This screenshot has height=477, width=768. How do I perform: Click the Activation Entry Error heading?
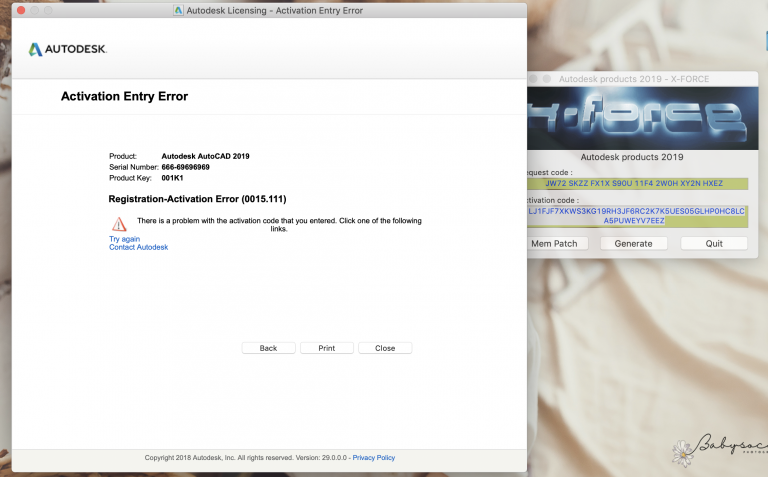click(x=124, y=96)
